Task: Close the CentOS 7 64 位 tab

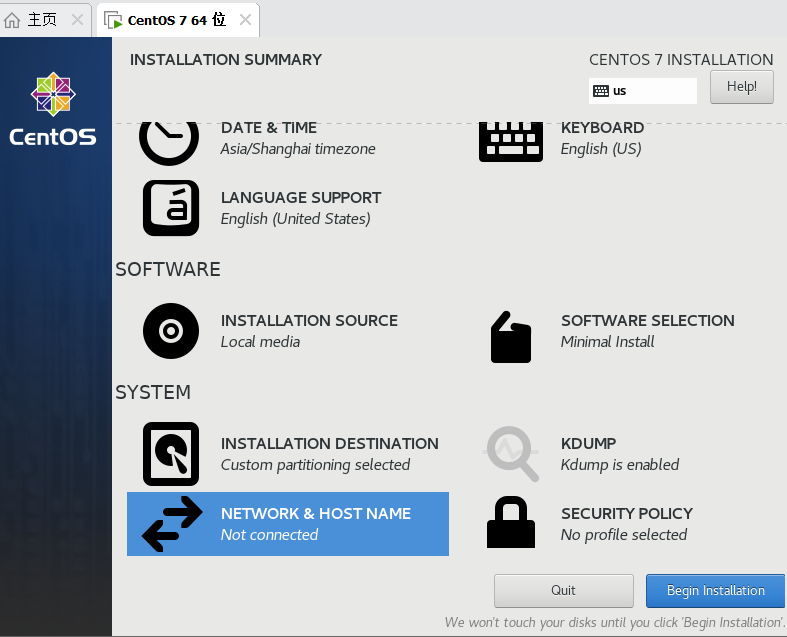Action: pos(245,20)
